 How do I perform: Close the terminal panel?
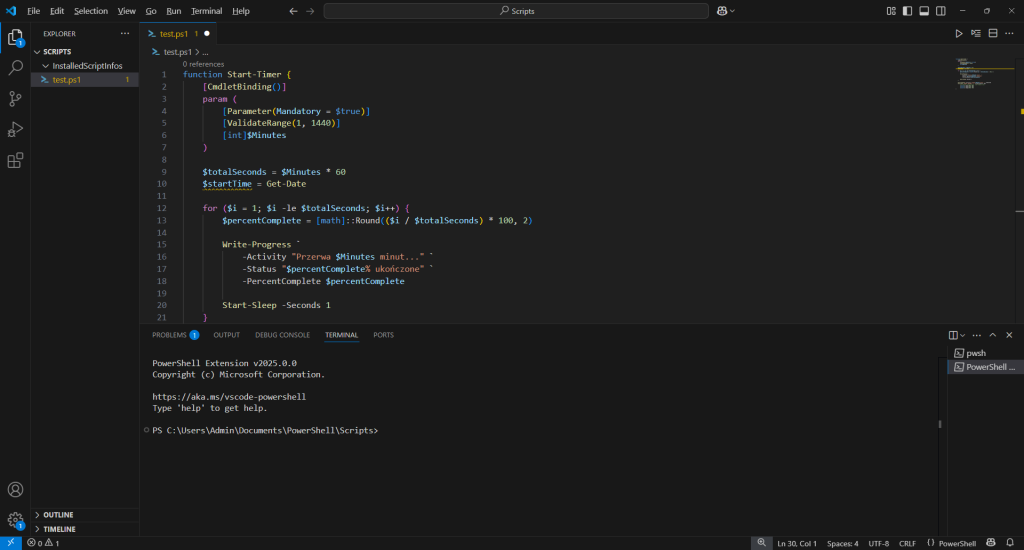pos(1009,335)
